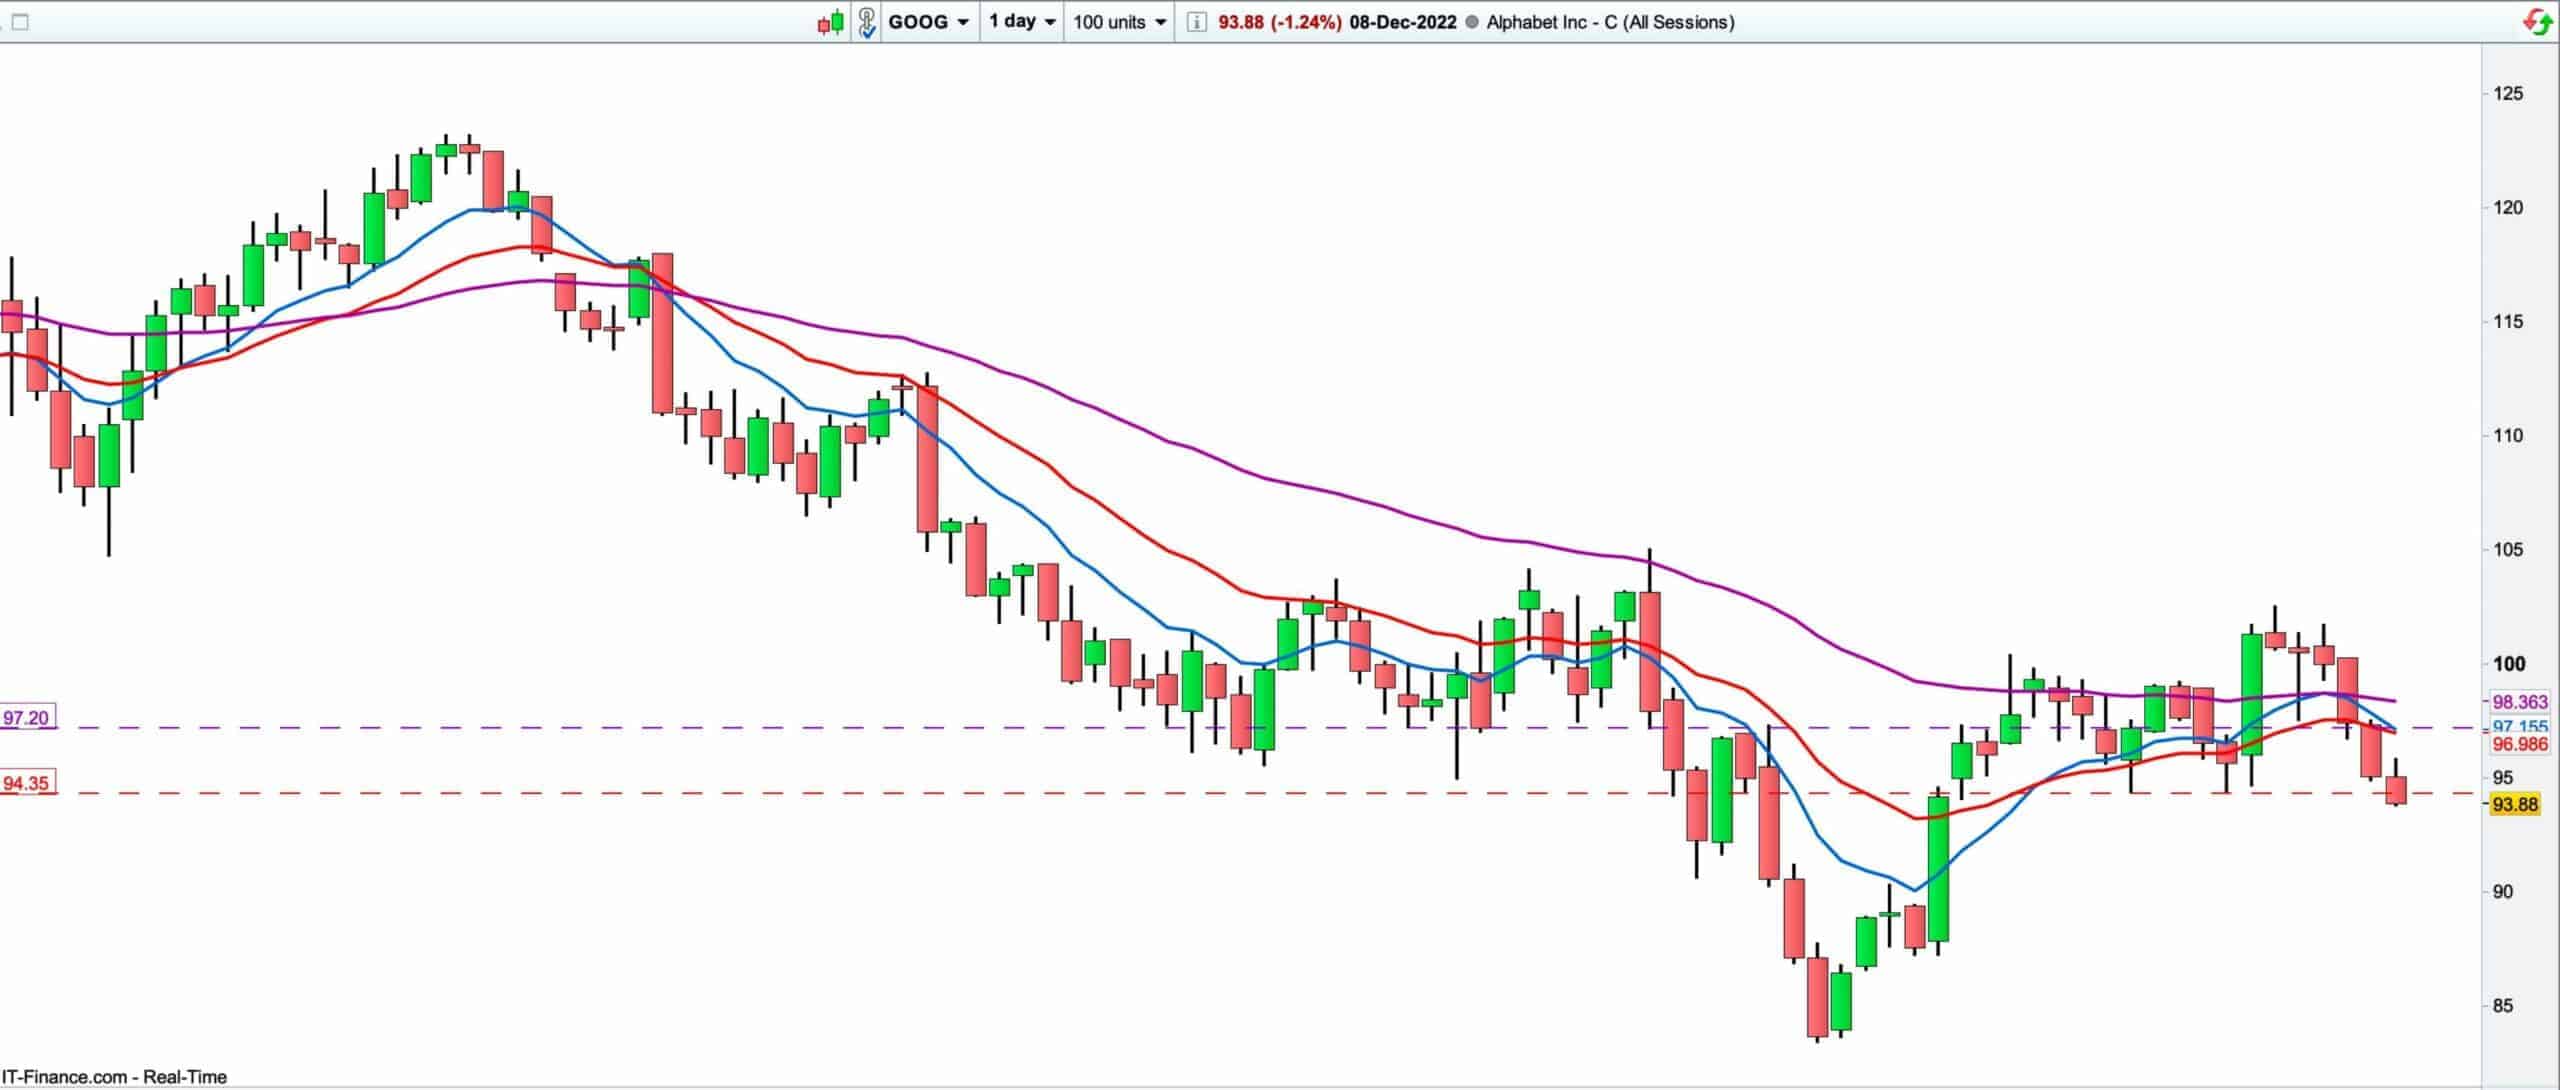This screenshot has width=2560, height=1090.
Task: Click the 93.88 (-1.24%) price readout
Action: coord(1279,22)
